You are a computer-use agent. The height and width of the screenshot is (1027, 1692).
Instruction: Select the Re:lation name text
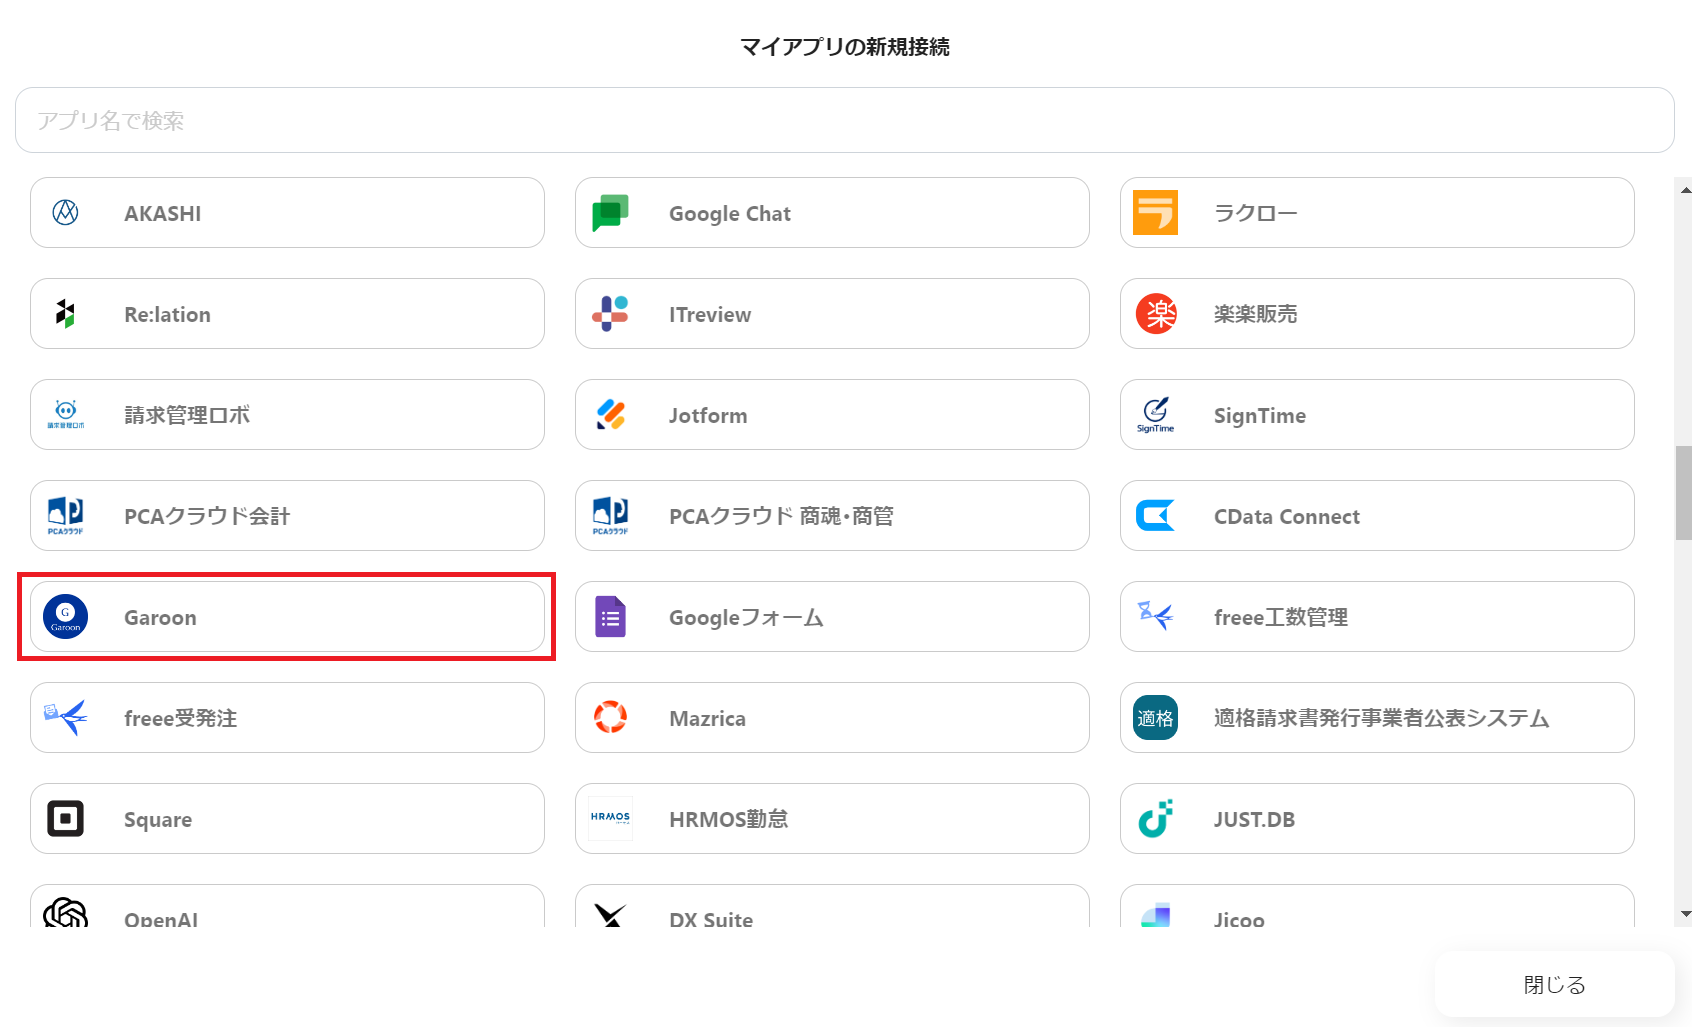[167, 314]
